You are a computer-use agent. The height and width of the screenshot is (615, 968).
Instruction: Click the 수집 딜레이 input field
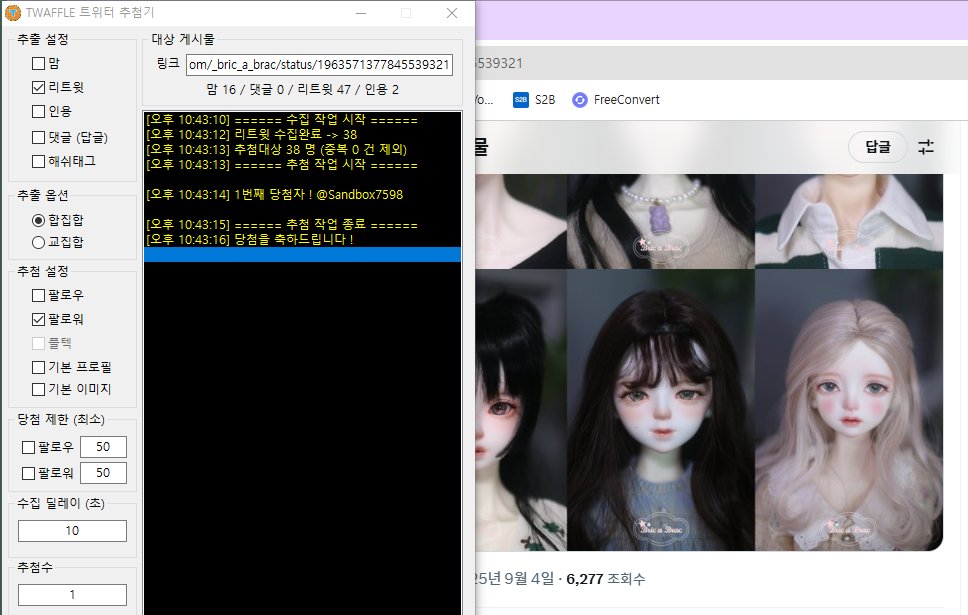(72, 531)
